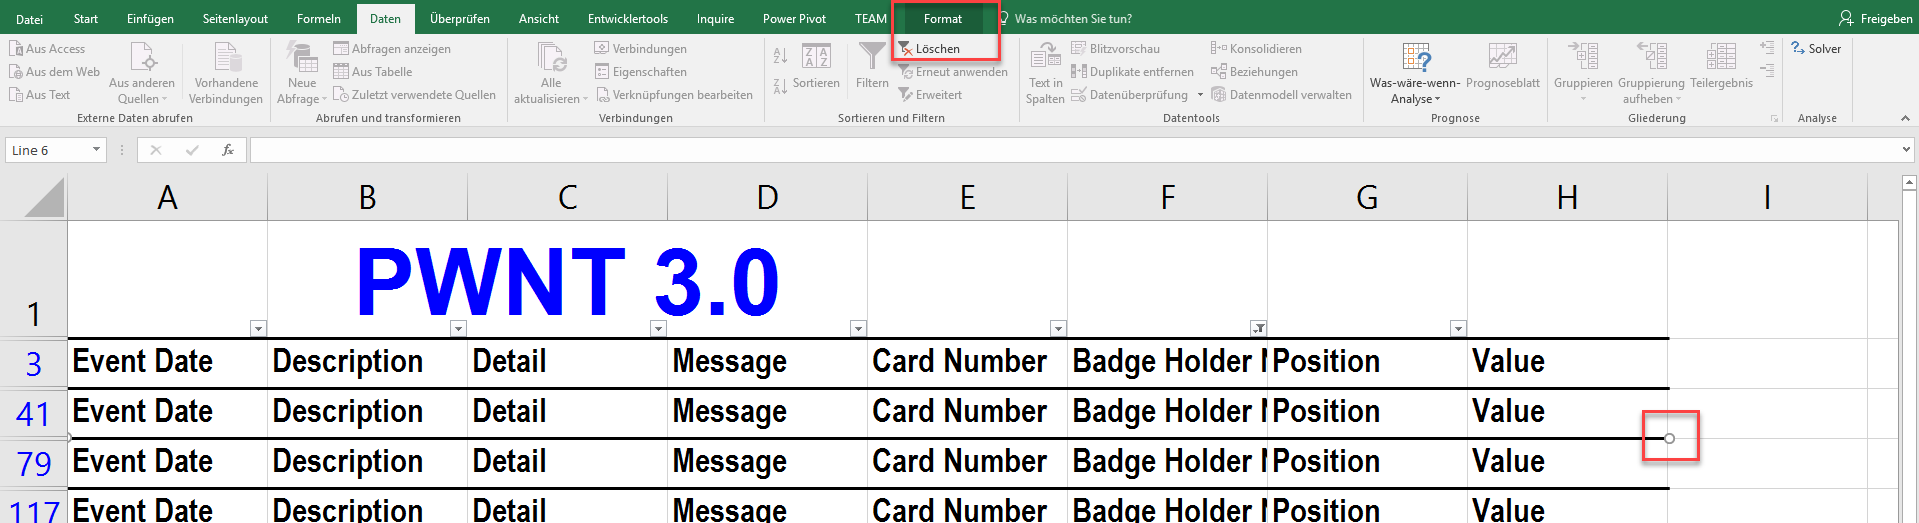Open column A filter dropdown
Image resolution: width=1919 pixels, height=523 pixels.
pos(258,329)
